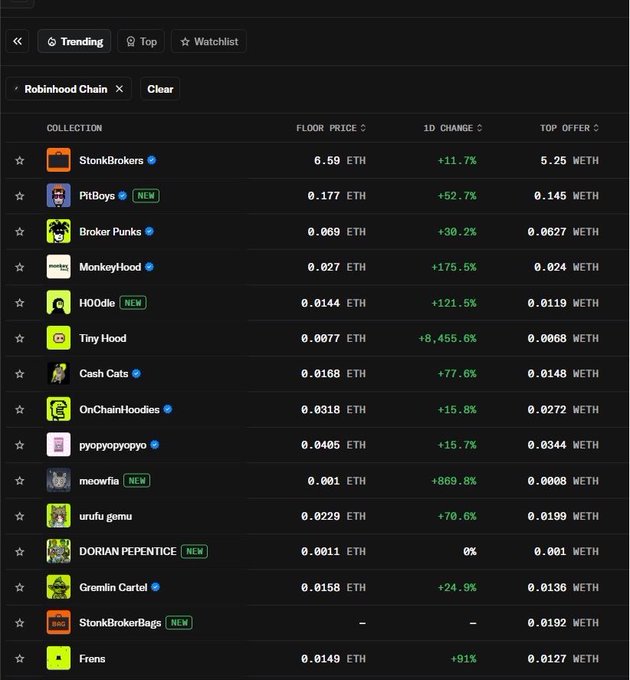Screen dimensions: 630x680
Task: Open the Watchlist tab
Action: (209, 42)
